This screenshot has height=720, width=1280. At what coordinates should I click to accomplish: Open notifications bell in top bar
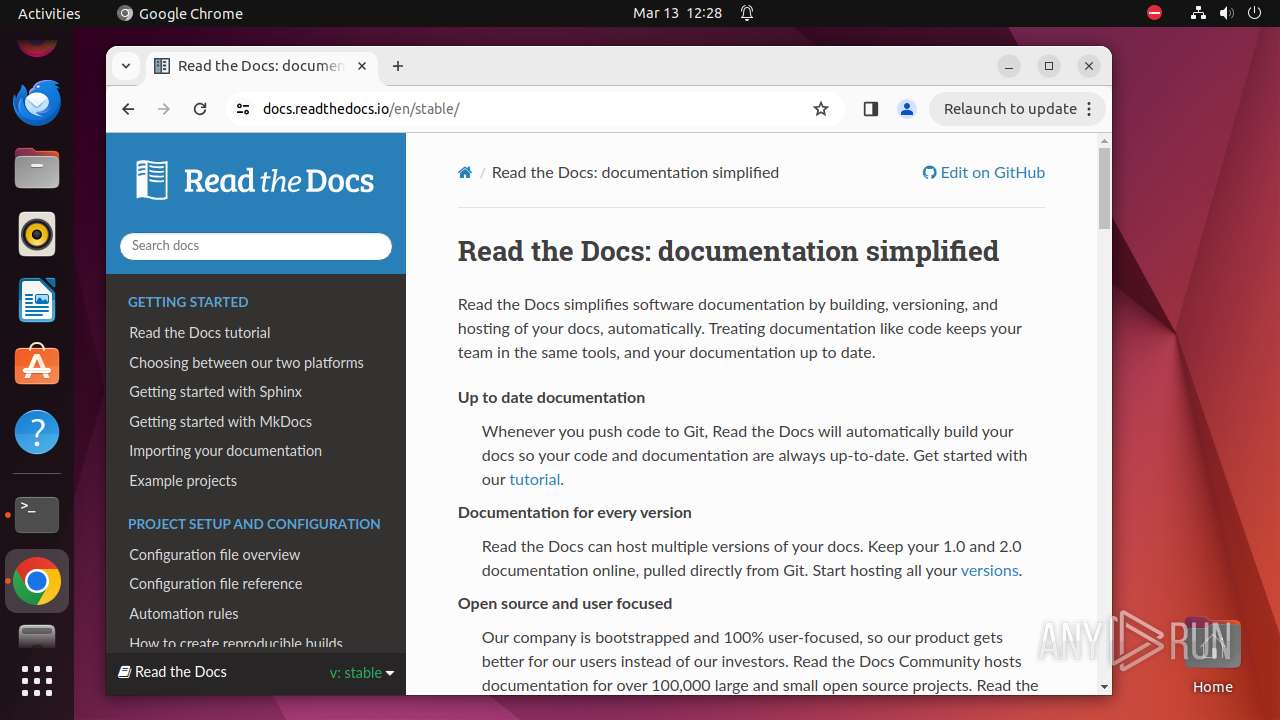(x=747, y=13)
